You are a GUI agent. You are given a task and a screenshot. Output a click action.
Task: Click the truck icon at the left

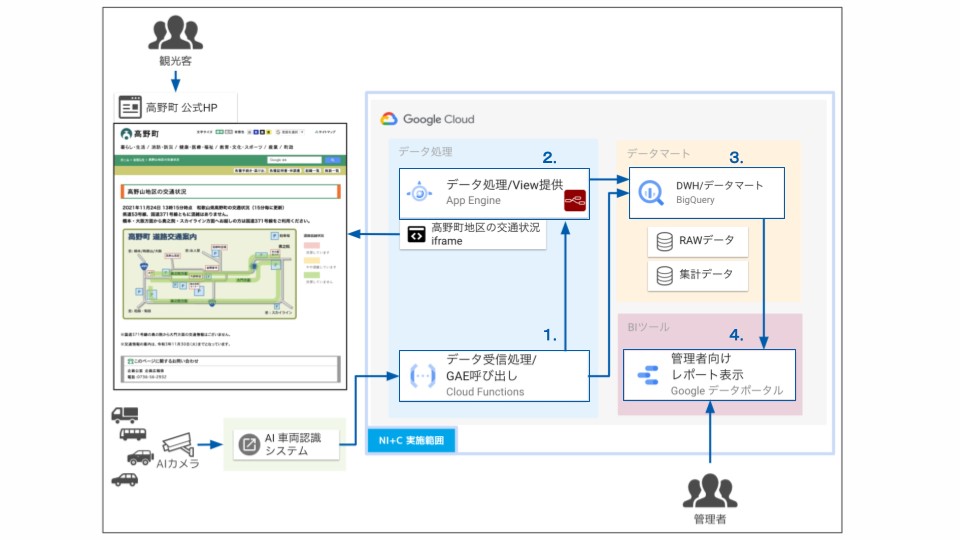[125, 415]
